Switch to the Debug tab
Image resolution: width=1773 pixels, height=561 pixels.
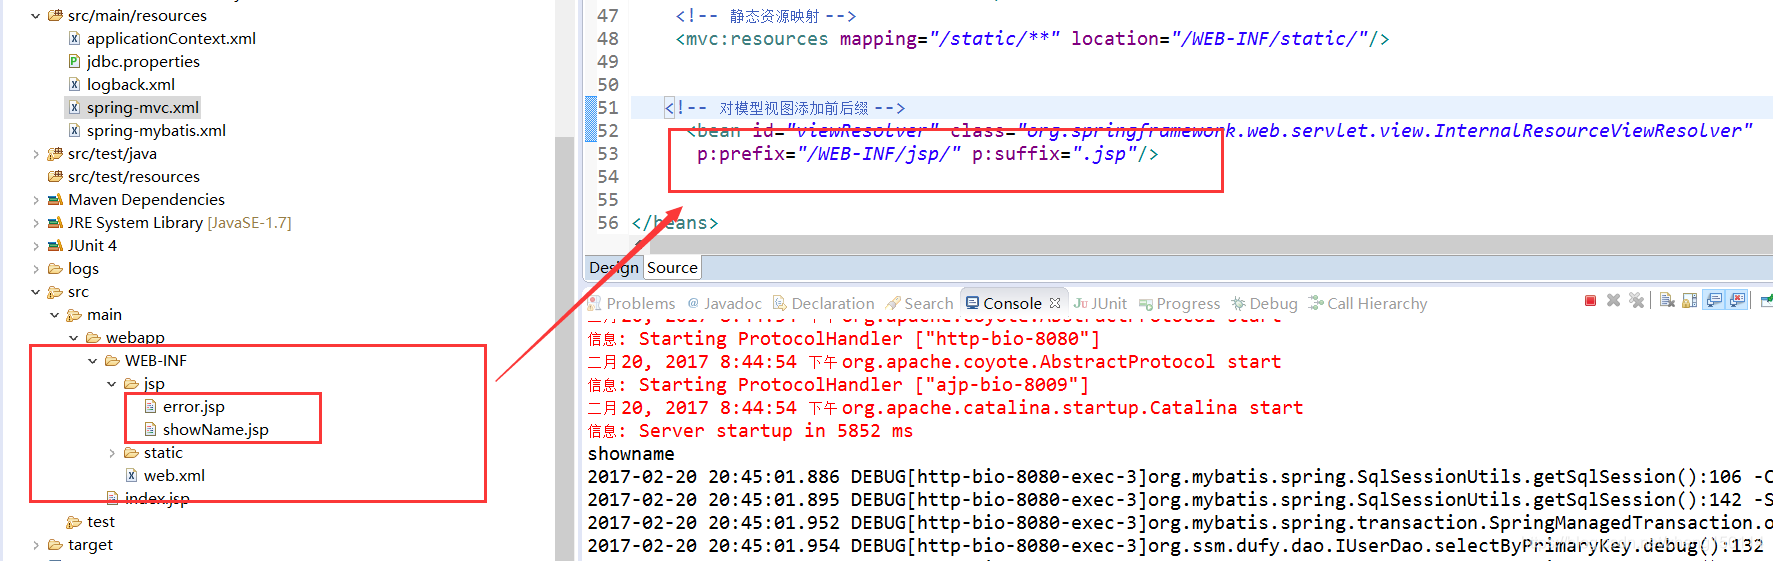(1265, 304)
